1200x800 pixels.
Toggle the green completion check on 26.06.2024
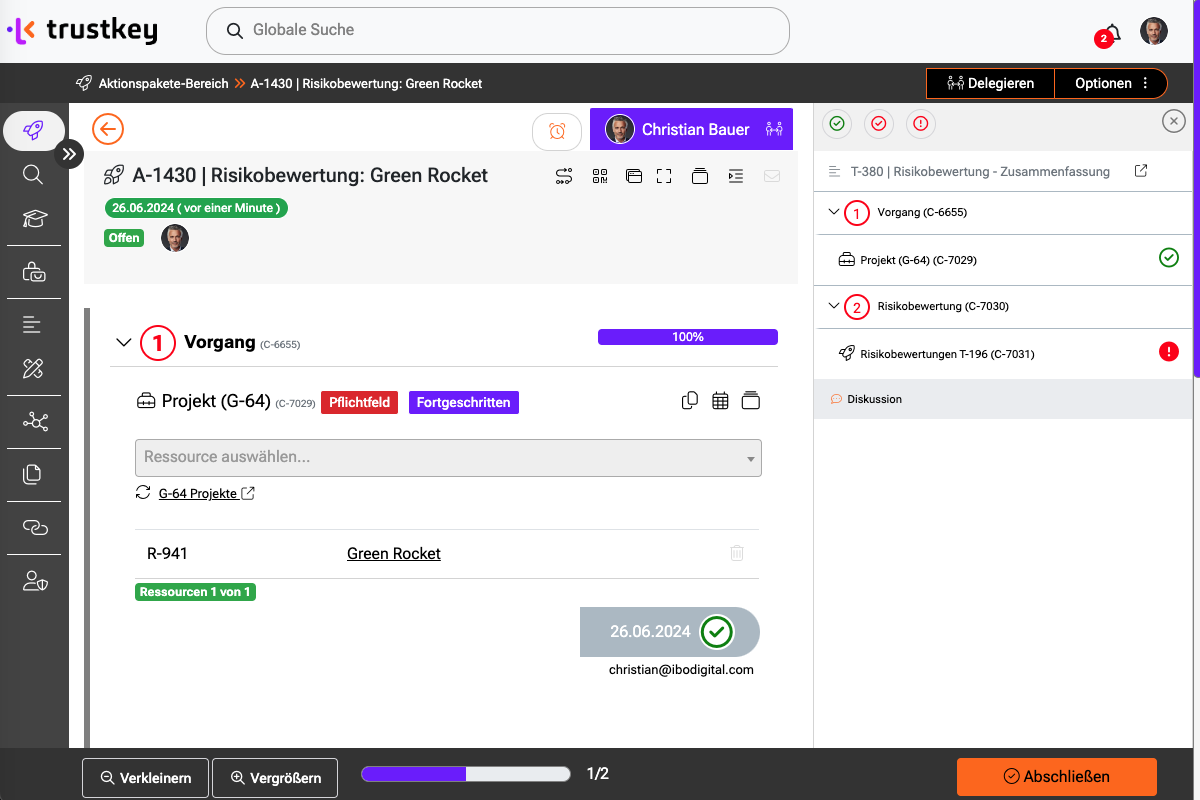717,632
